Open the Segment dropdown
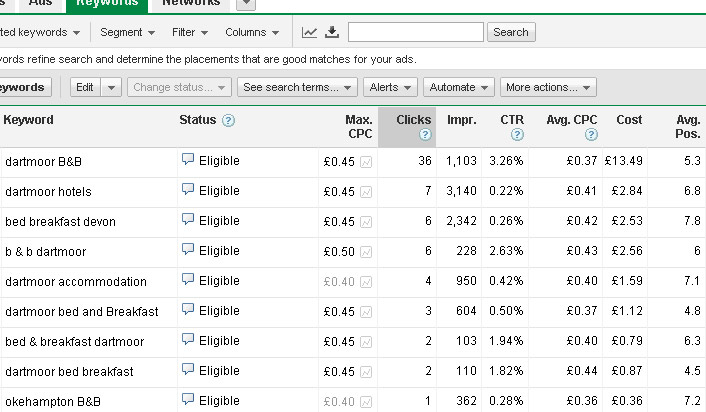706x412 pixels. pyautogui.click(x=127, y=32)
